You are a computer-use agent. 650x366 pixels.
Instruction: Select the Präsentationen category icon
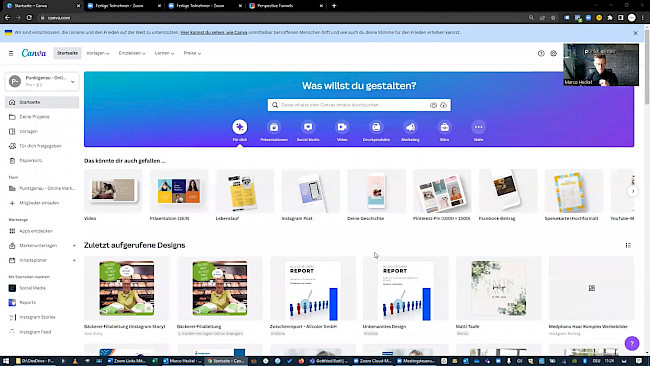(x=274, y=127)
